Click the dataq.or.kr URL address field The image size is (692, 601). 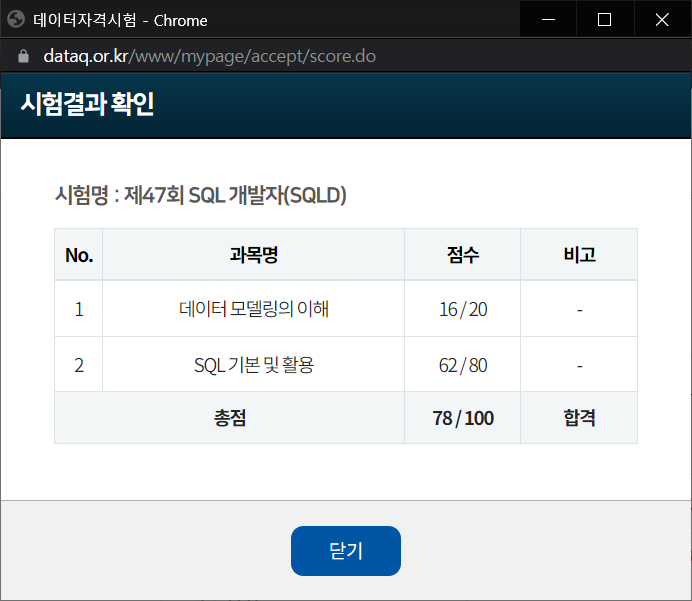tap(210, 56)
